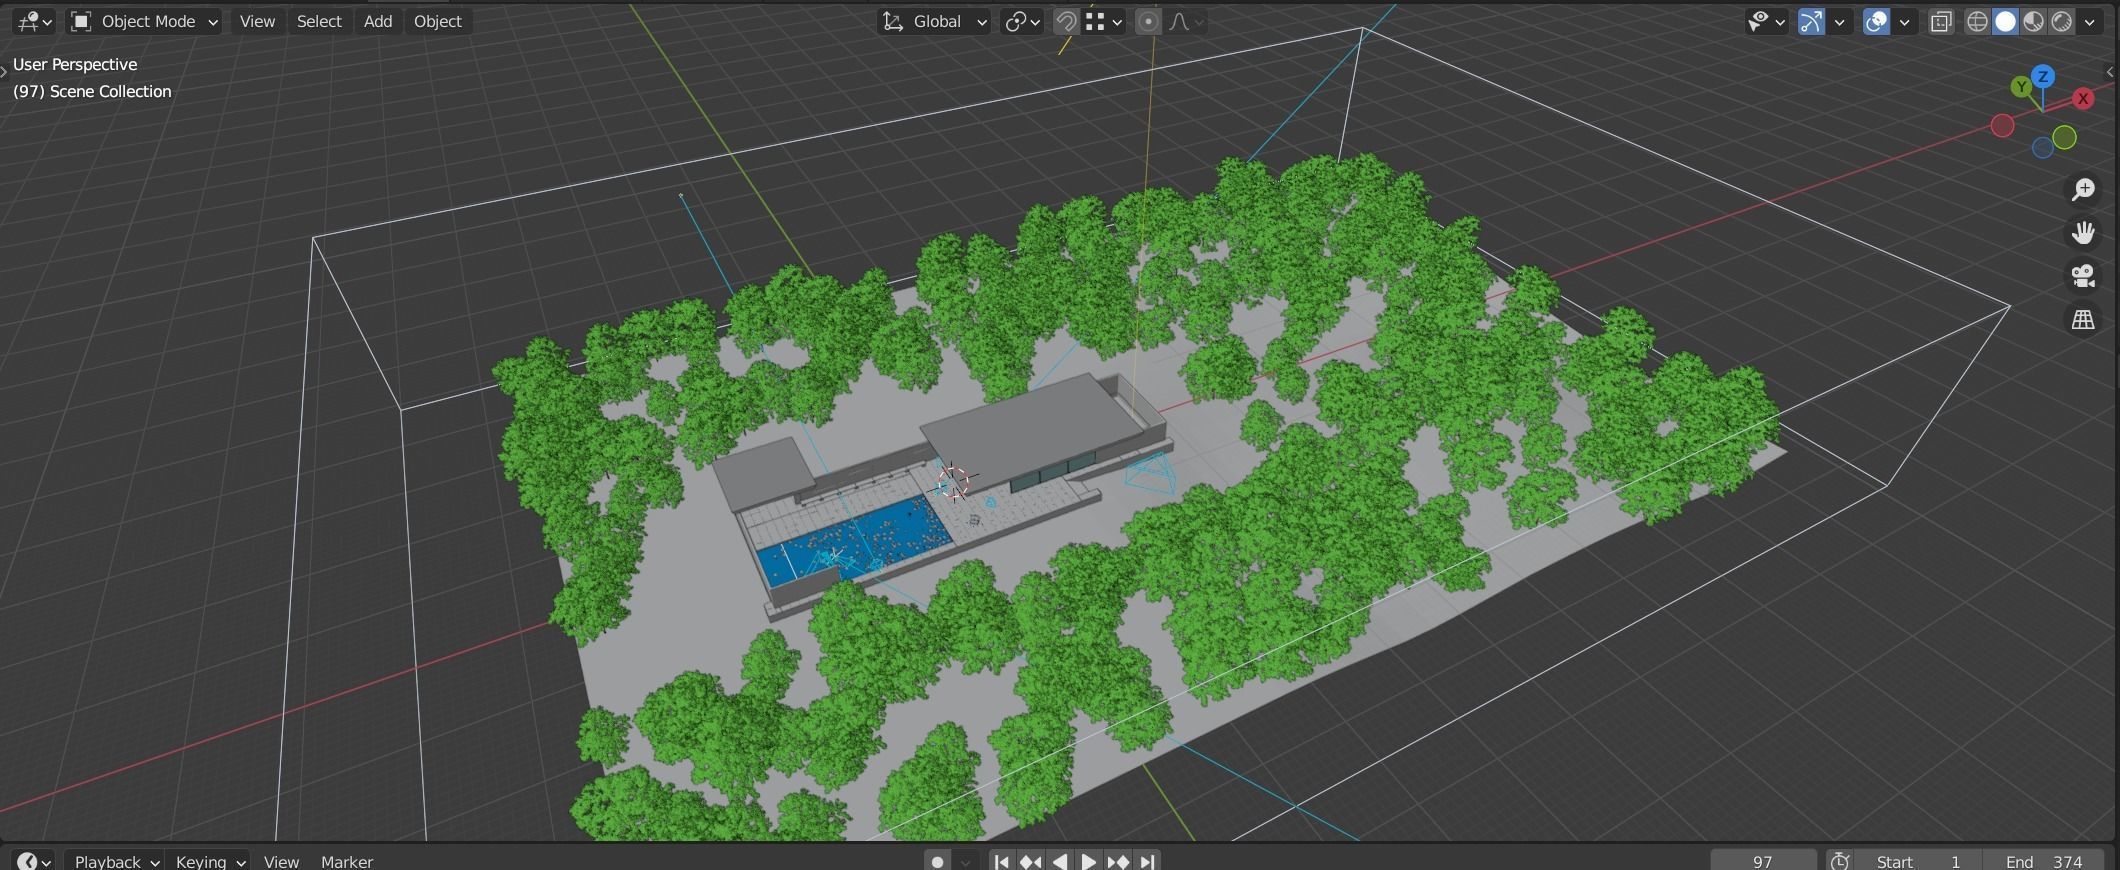Switch to Material Preview shading
2120x870 pixels.
pyautogui.click(x=2033, y=21)
